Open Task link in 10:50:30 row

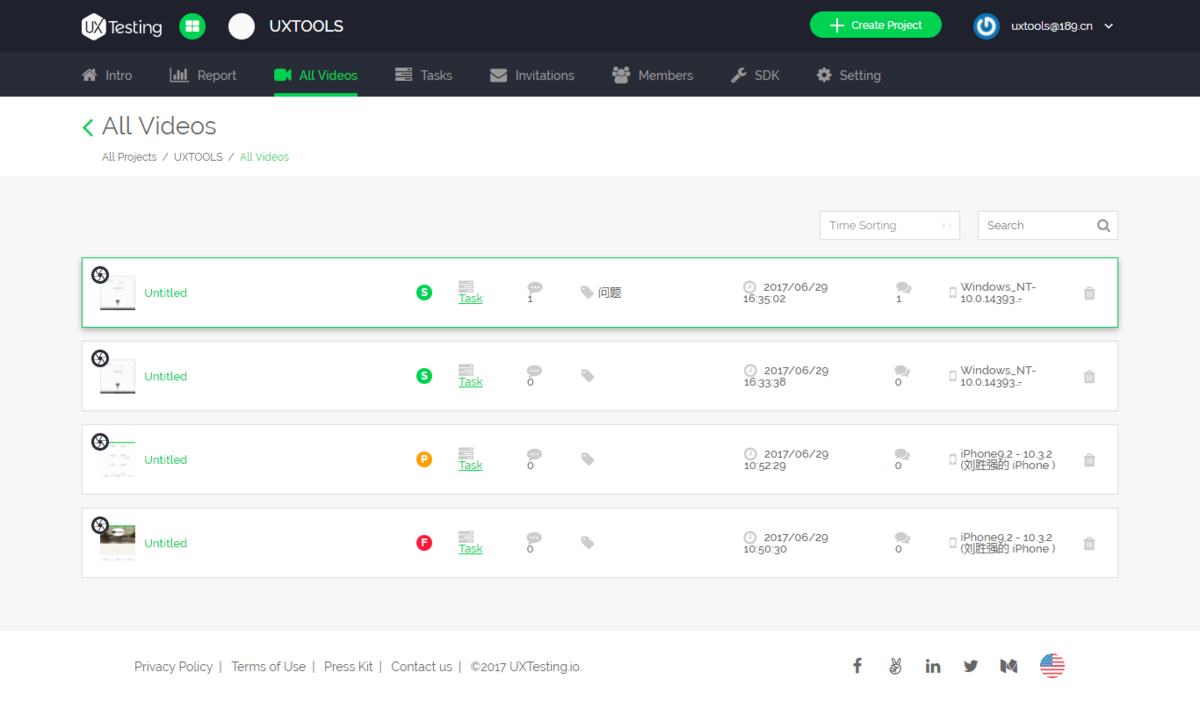click(x=470, y=549)
